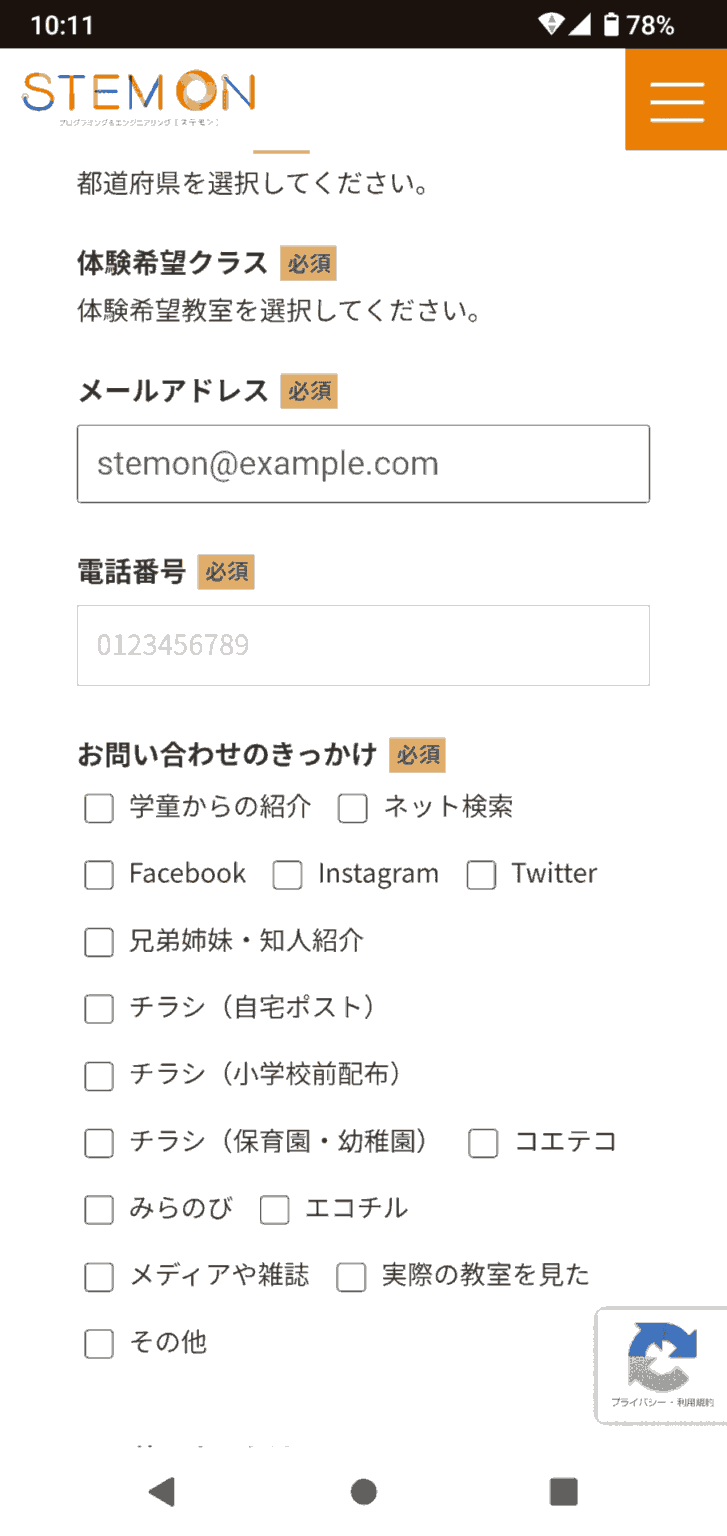
Task: Check the 学童からの紹介 checkbox
Action: pyautogui.click(x=98, y=808)
